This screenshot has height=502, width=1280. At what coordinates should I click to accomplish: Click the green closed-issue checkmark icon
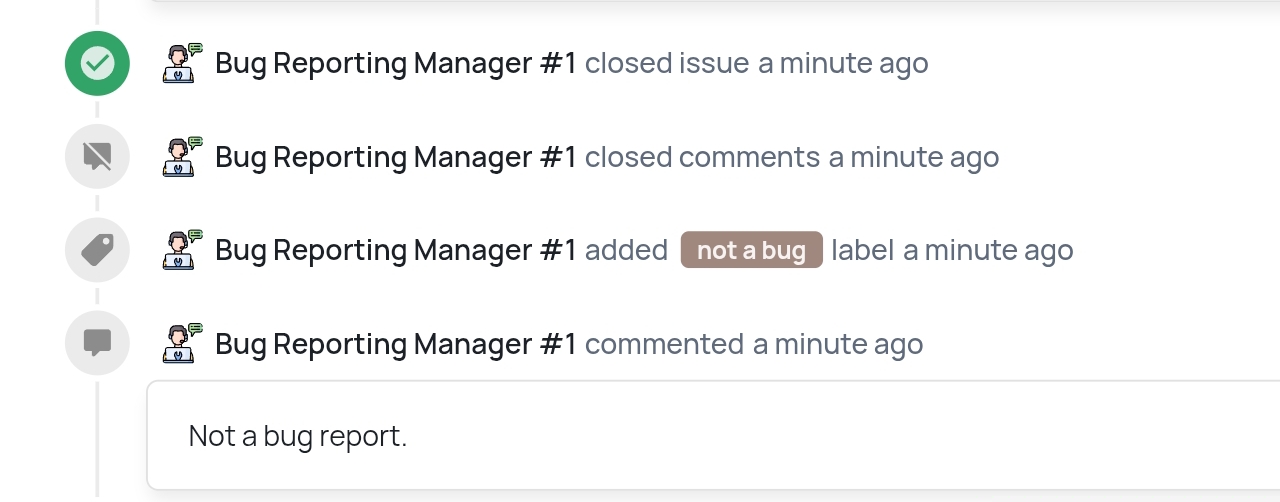click(97, 63)
